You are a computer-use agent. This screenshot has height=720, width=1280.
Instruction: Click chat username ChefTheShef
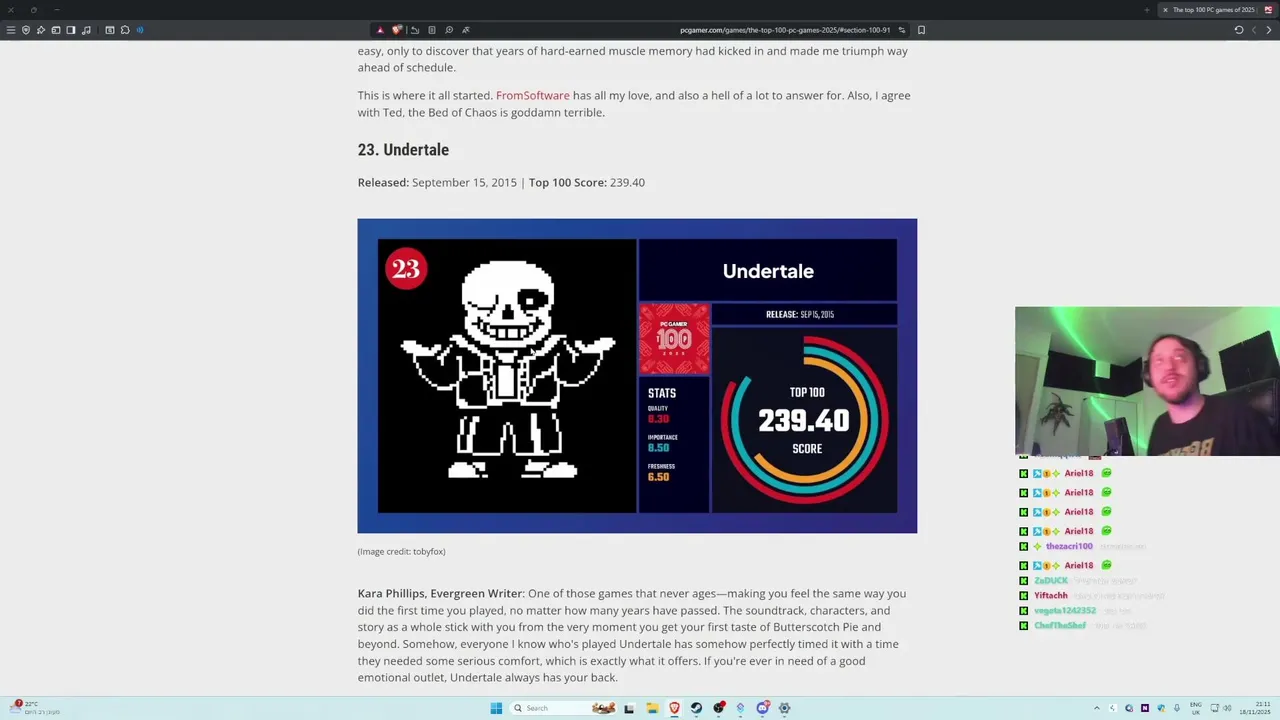1060,625
